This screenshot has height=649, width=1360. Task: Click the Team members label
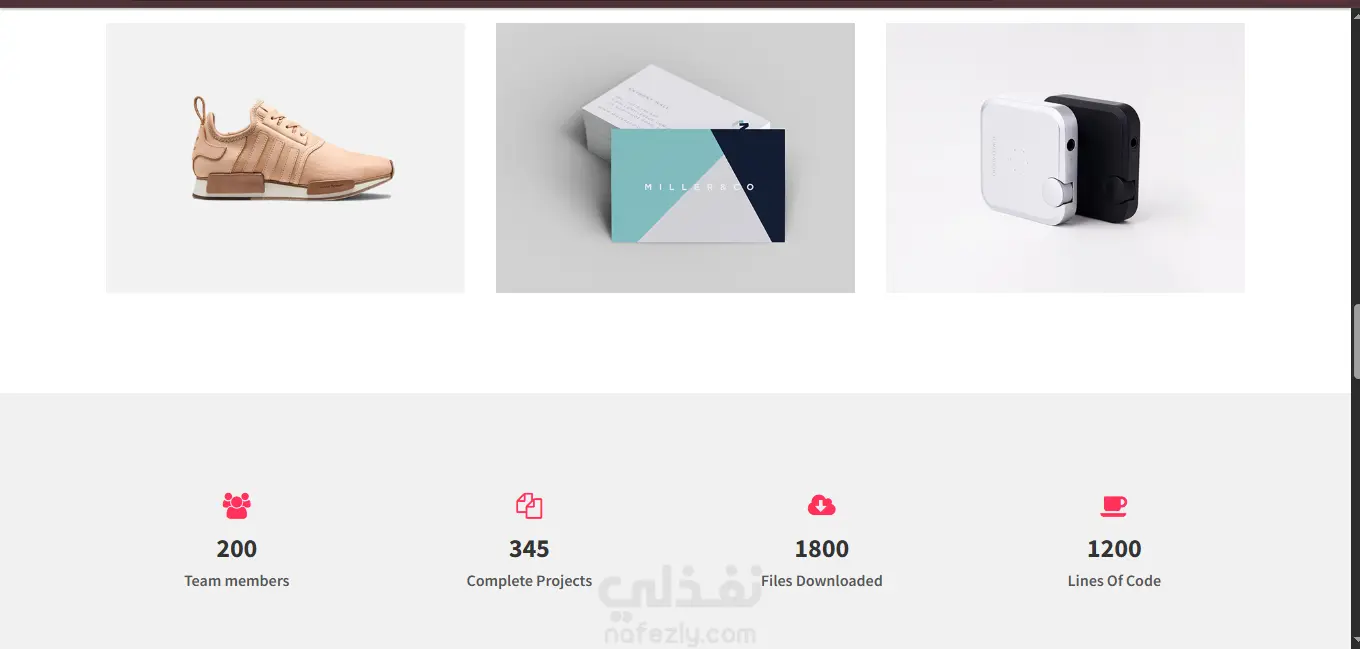coord(237,581)
